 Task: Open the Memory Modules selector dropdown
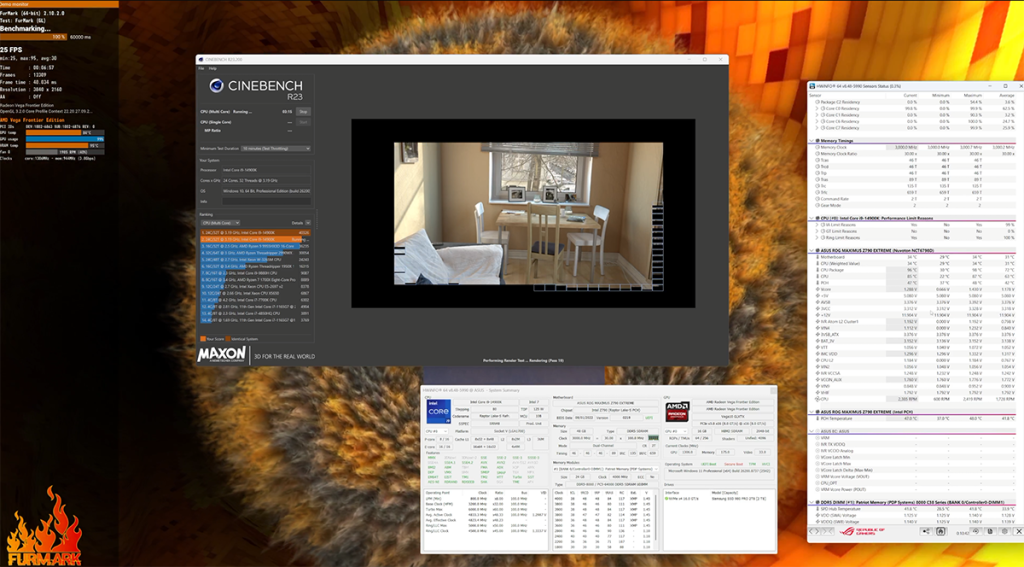tap(606, 468)
